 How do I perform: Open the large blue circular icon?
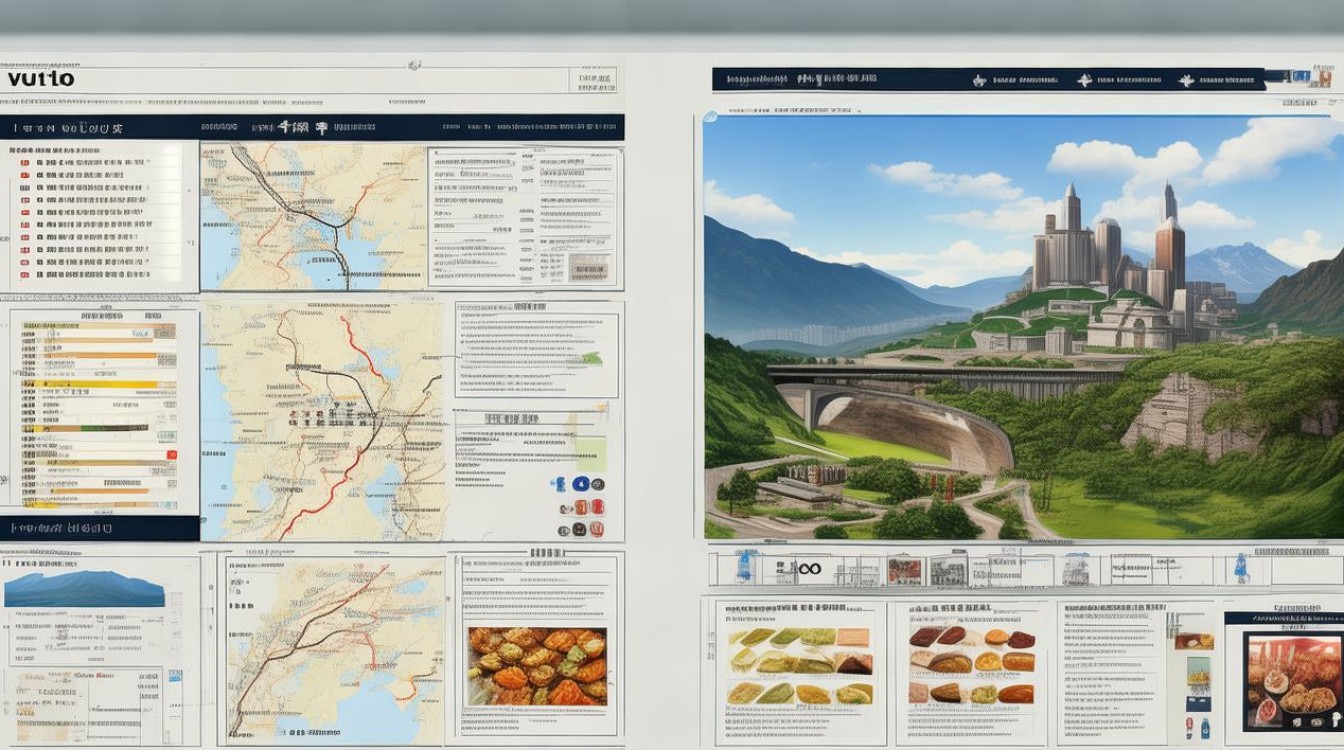click(579, 483)
